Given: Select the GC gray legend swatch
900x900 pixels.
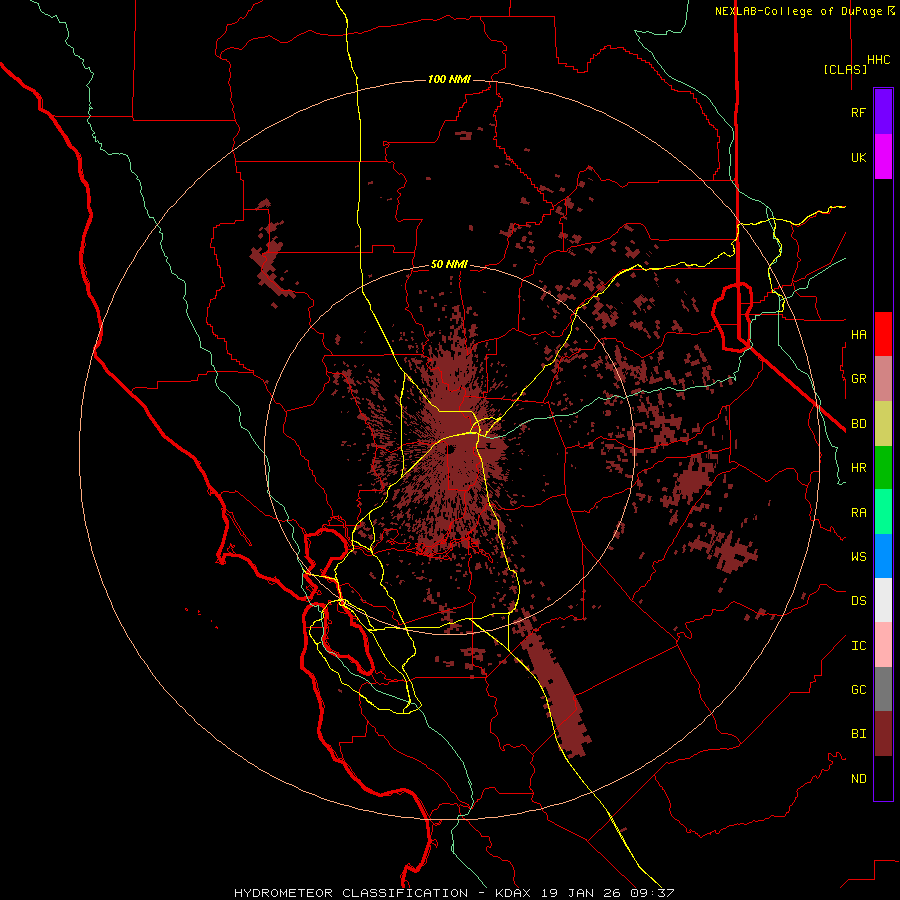Looking at the screenshot, I should pyautogui.click(x=883, y=689).
